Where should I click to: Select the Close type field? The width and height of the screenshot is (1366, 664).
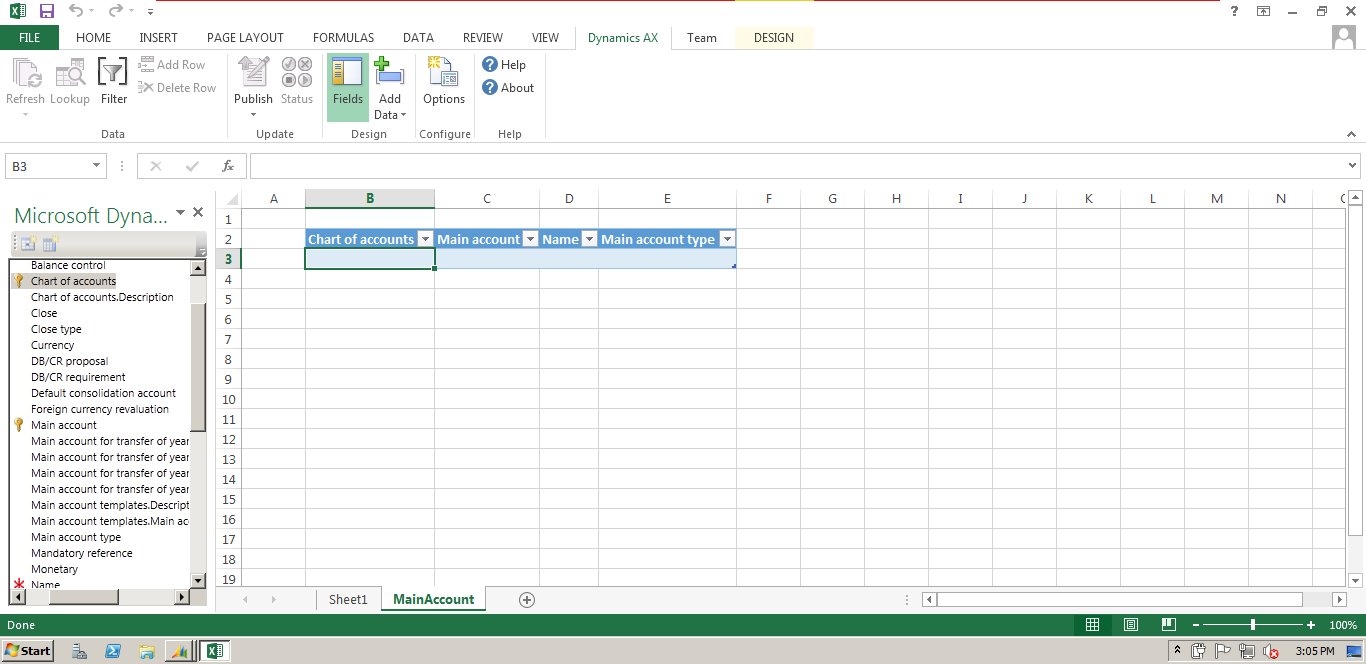point(56,329)
